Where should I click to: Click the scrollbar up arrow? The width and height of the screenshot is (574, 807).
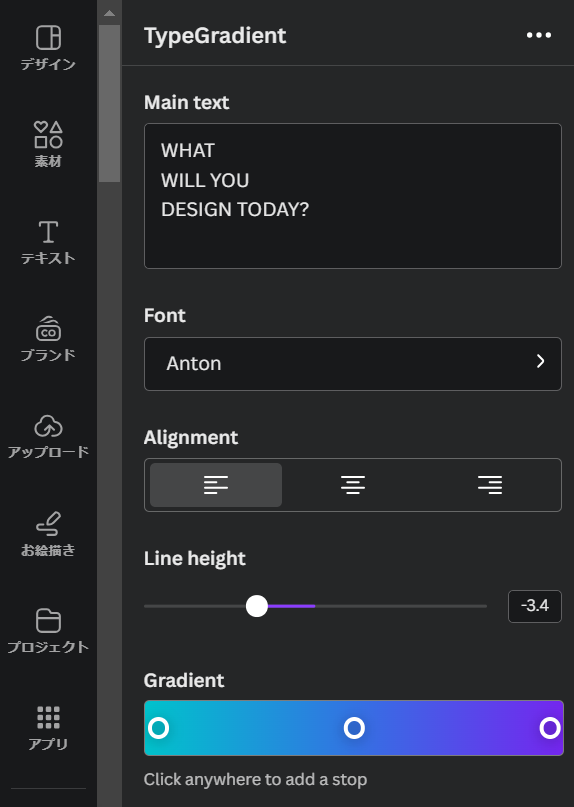[x=109, y=13]
